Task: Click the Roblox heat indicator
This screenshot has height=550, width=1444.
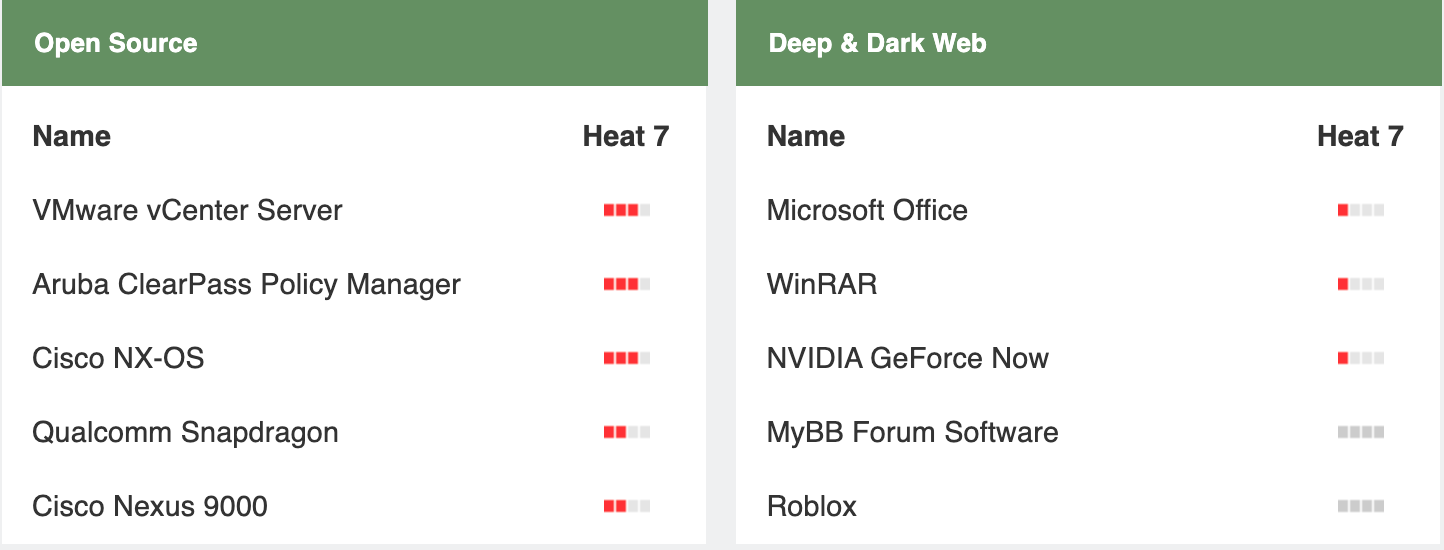Action: (x=1361, y=507)
